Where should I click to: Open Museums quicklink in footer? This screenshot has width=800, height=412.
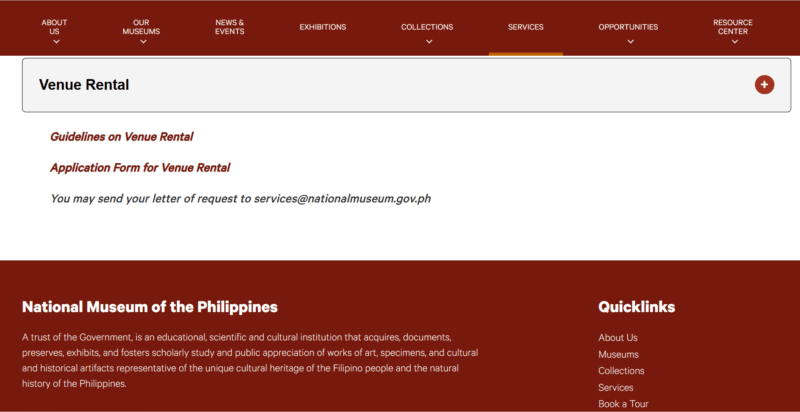coord(618,354)
